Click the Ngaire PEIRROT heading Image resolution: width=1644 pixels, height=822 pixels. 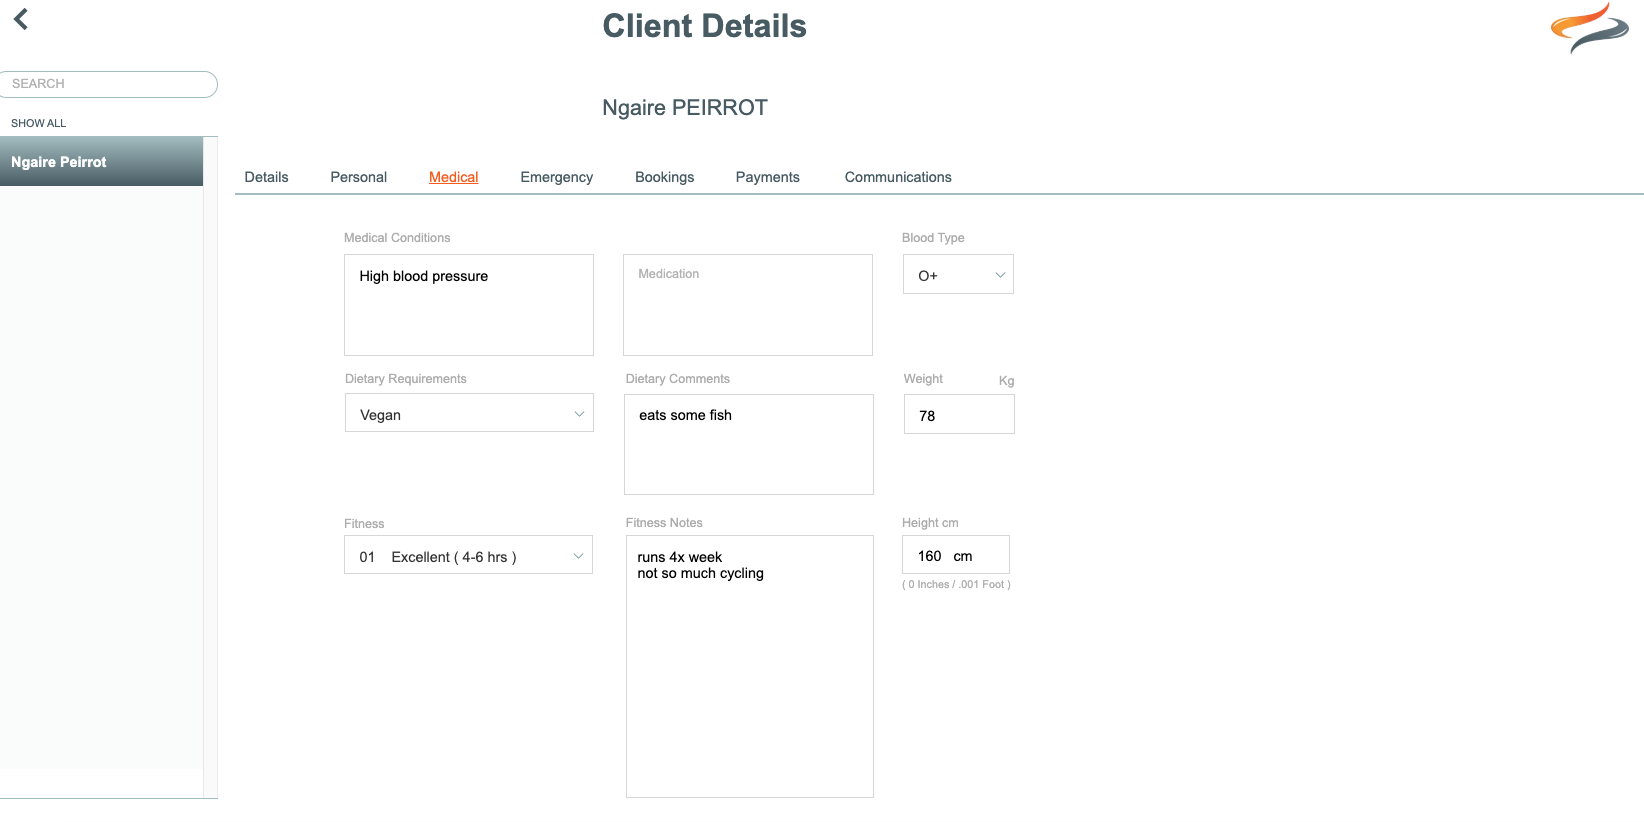685,108
